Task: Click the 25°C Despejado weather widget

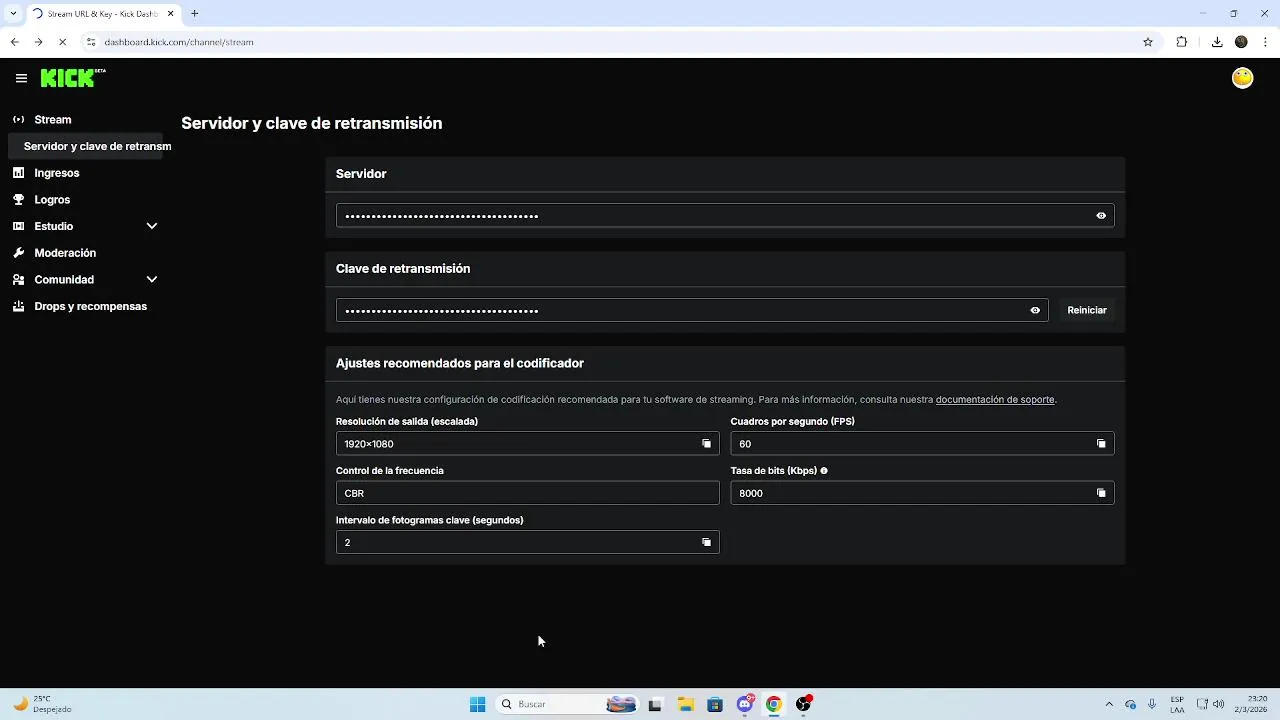Action: [42, 704]
